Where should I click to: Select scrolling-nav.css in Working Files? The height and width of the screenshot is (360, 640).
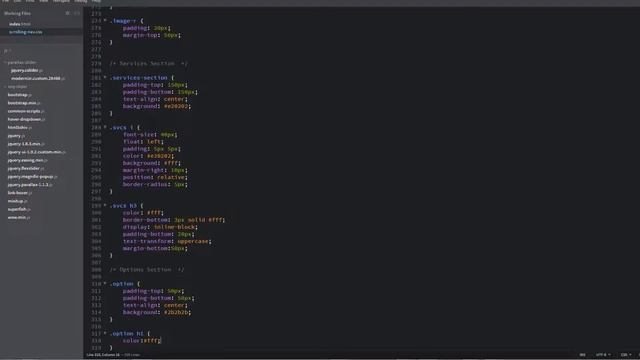tap(25, 32)
